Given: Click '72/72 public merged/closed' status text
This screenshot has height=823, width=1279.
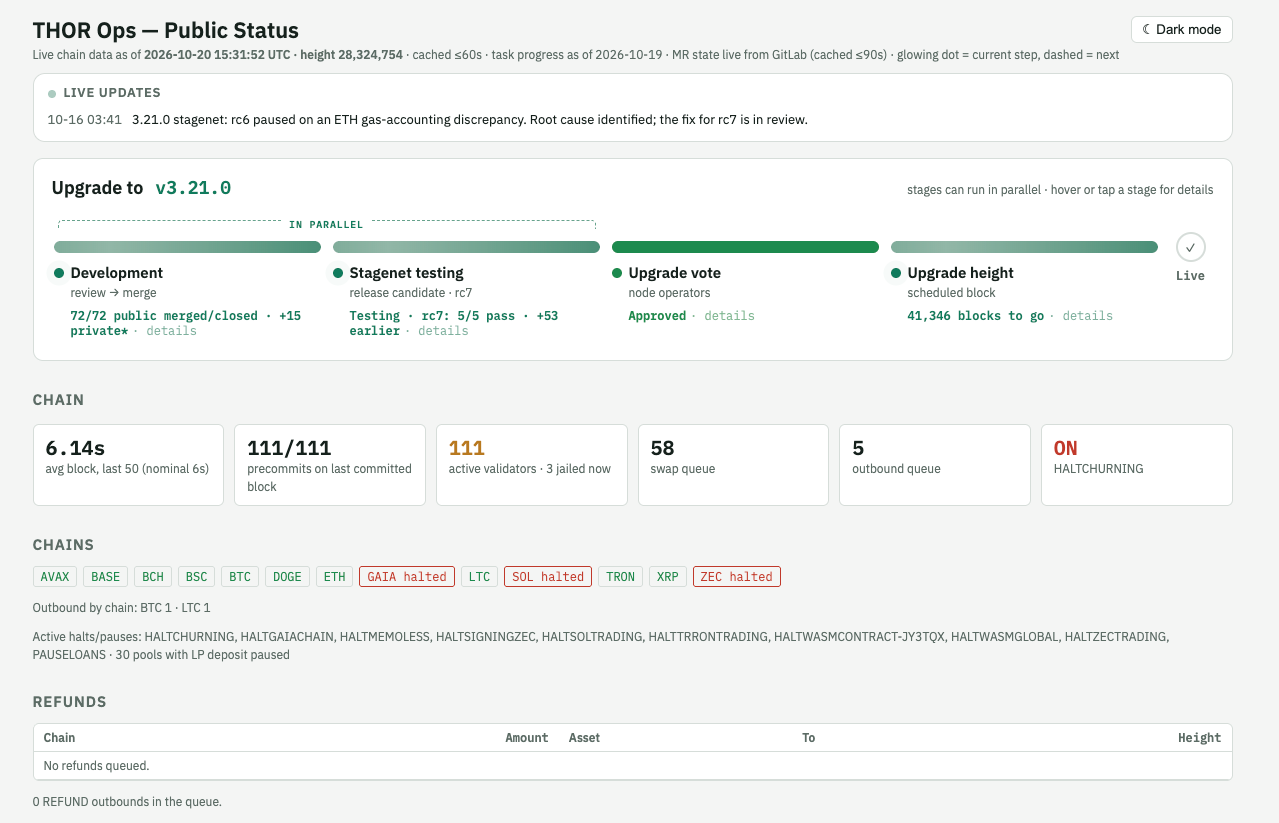Looking at the screenshot, I should 163,316.
